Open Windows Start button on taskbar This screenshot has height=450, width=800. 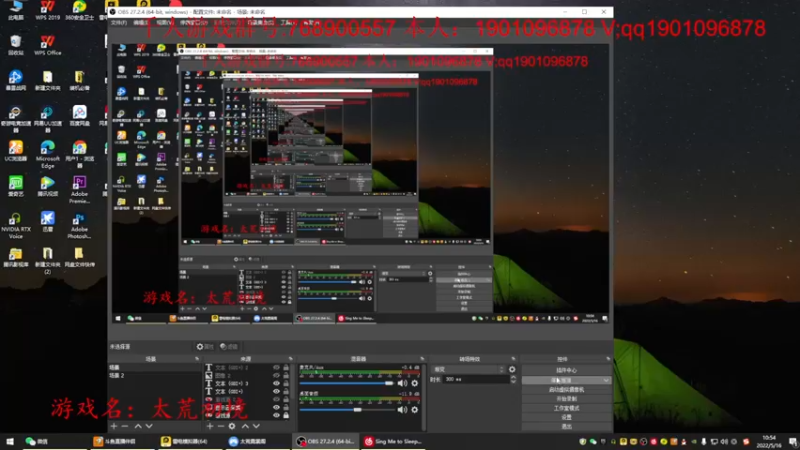[x=10, y=441]
